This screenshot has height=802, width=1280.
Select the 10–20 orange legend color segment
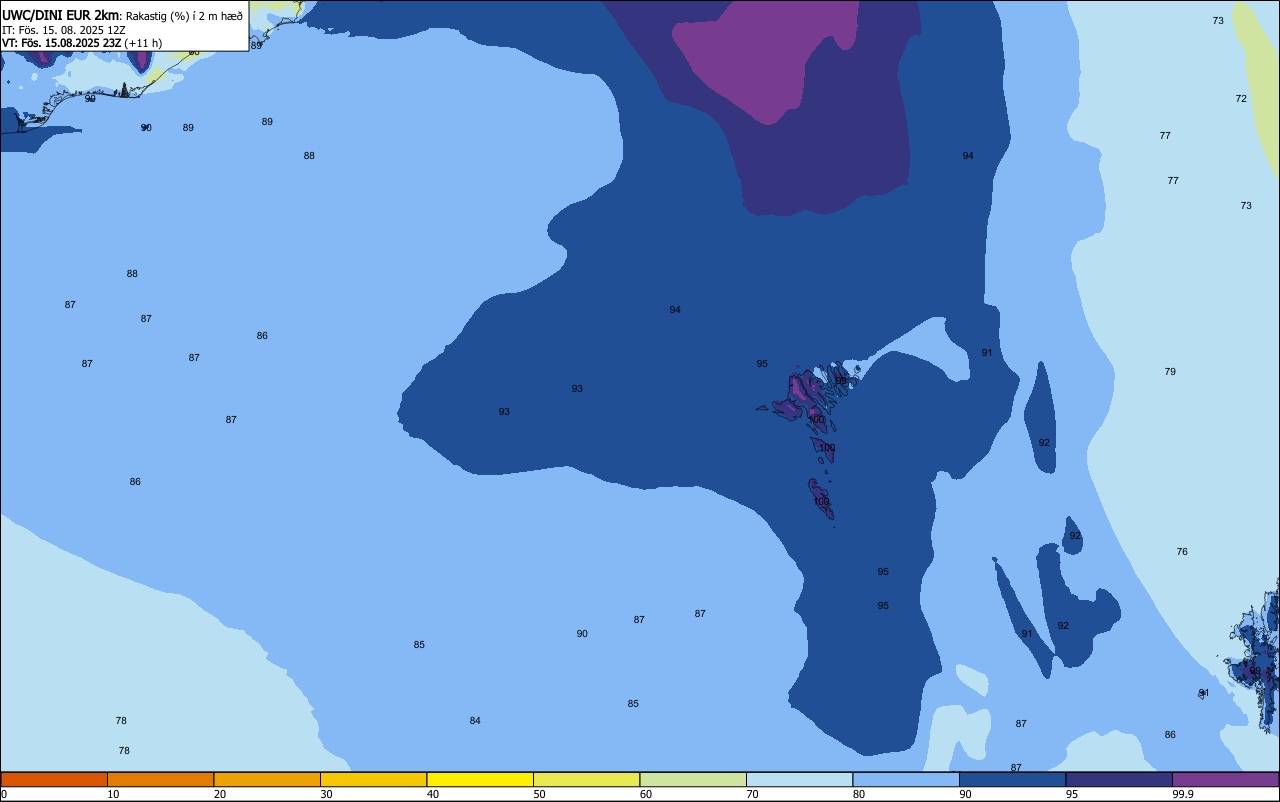(160, 779)
